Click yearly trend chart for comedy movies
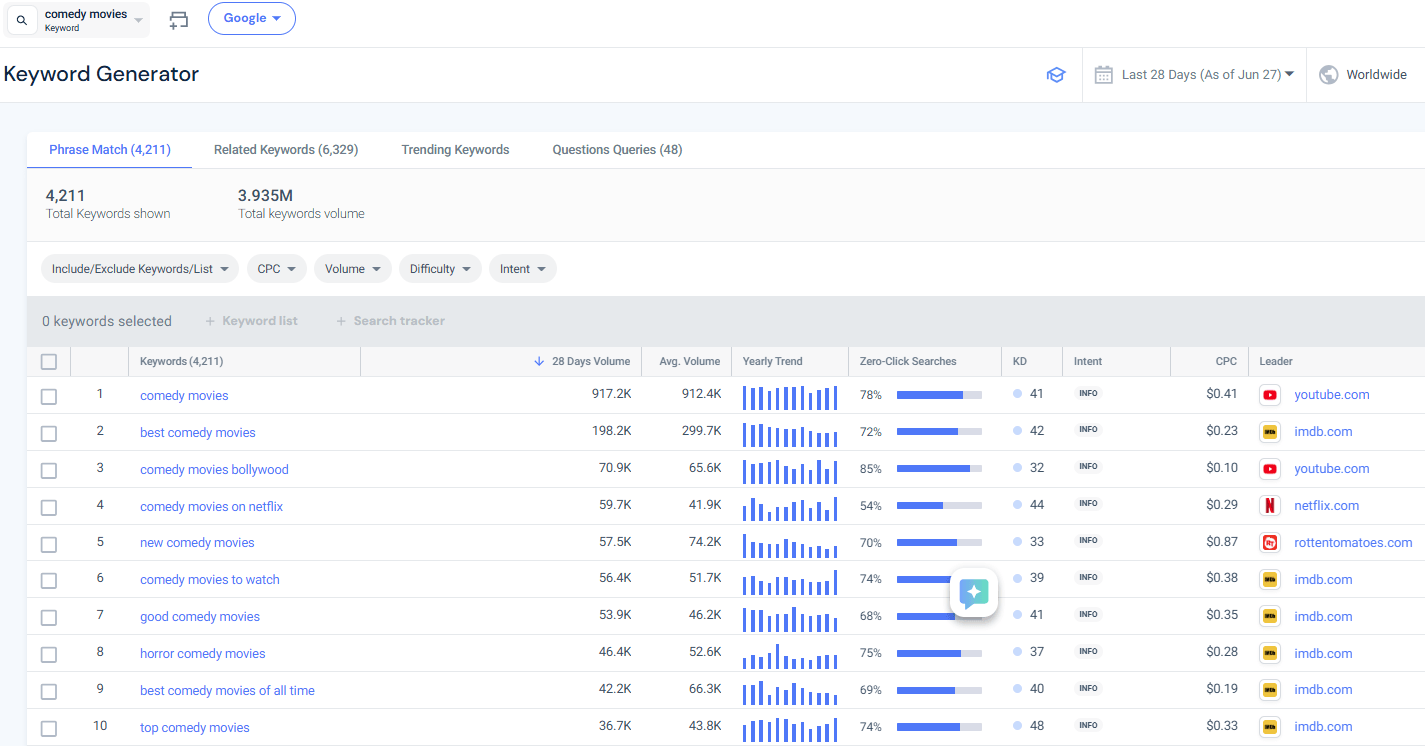Image resolution: width=1425 pixels, height=746 pixels. point(790,397)
